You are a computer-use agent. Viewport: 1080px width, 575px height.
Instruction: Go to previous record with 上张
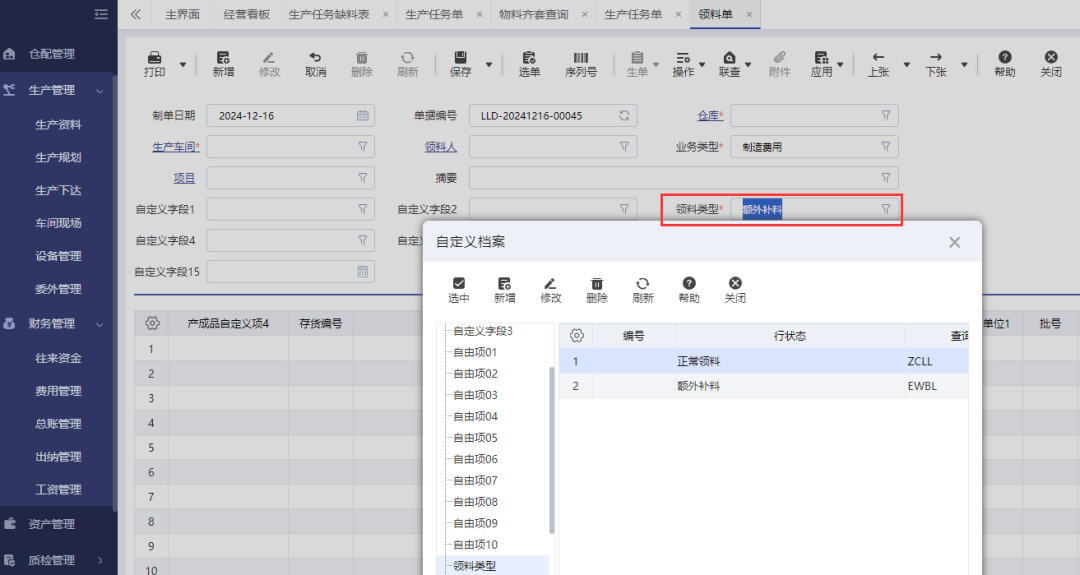click(878, 64)
